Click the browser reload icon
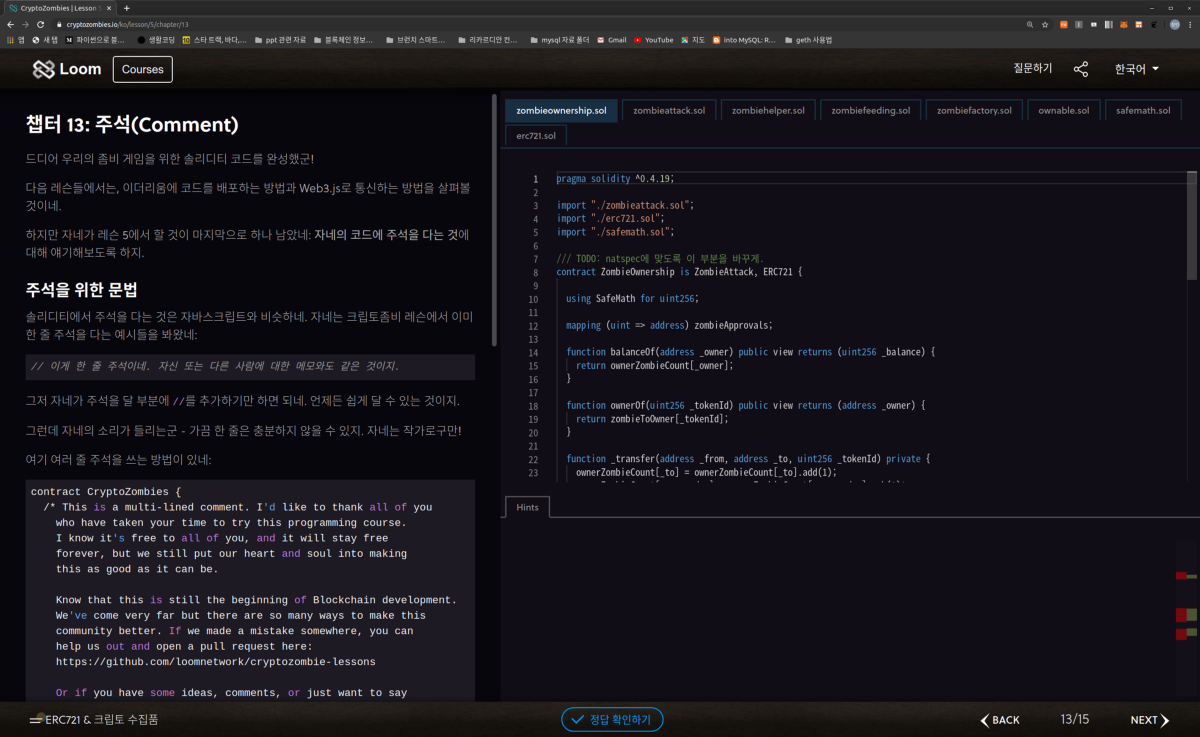The height and width of the screenshot is (737, 1200). [x=40, y=24]
